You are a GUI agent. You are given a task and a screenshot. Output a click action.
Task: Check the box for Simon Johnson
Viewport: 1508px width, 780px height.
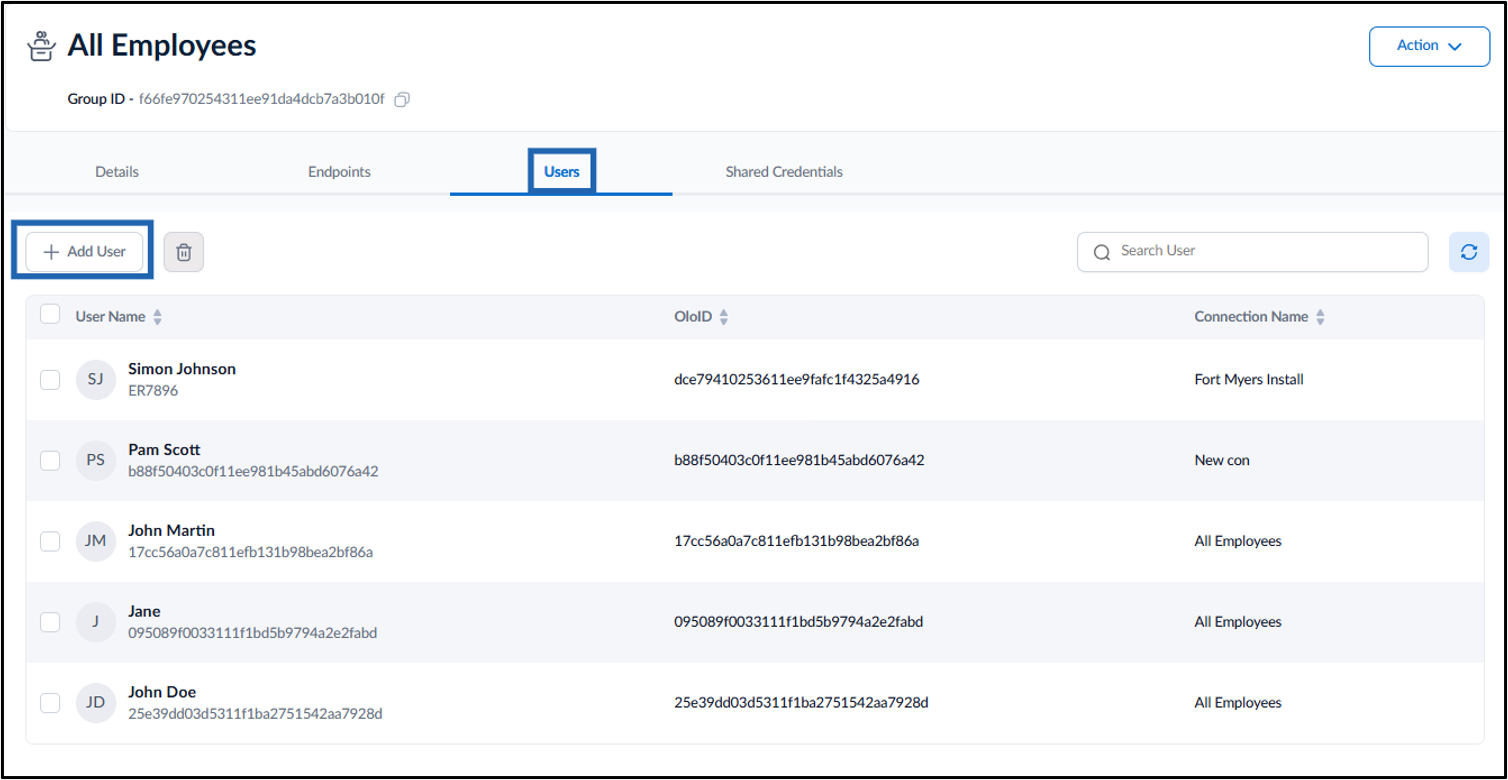coord(50,380)
